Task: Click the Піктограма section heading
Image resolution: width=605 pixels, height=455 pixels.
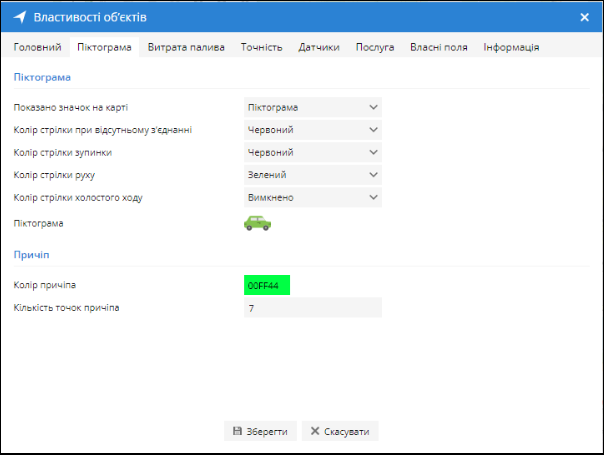Action: click(42, 77)
